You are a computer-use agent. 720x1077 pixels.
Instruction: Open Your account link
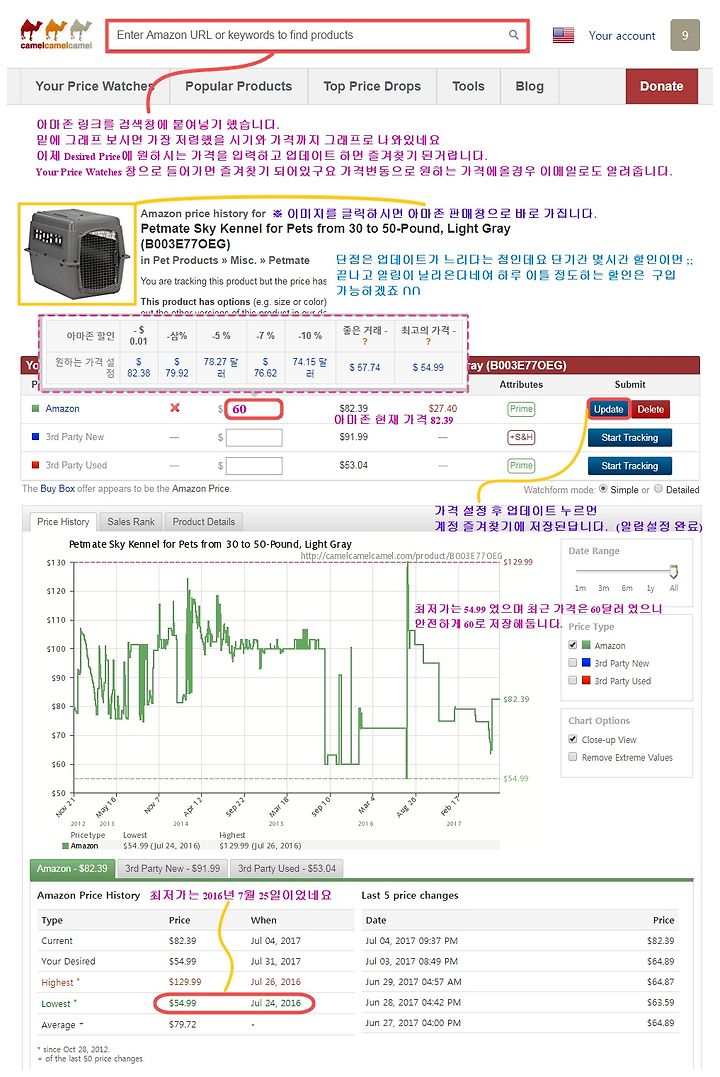[622, 36]
